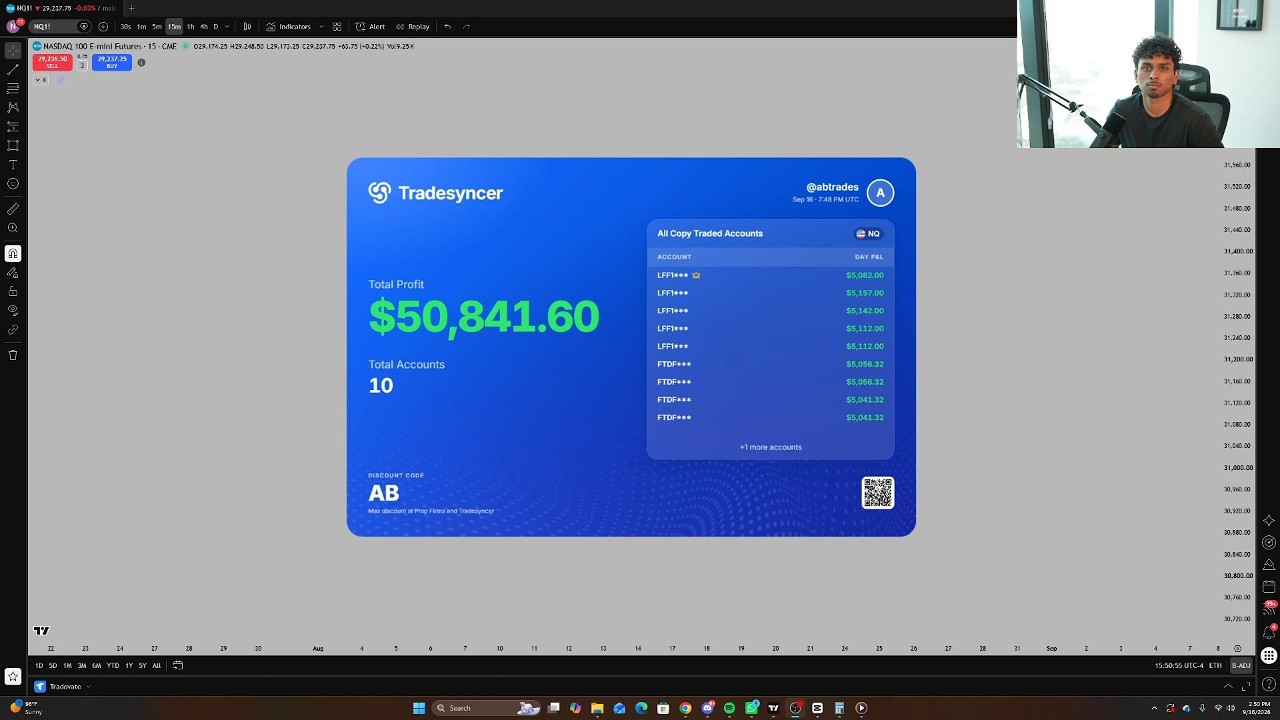
Task: Open the user profile avatar menu
Action: point(13,26)
